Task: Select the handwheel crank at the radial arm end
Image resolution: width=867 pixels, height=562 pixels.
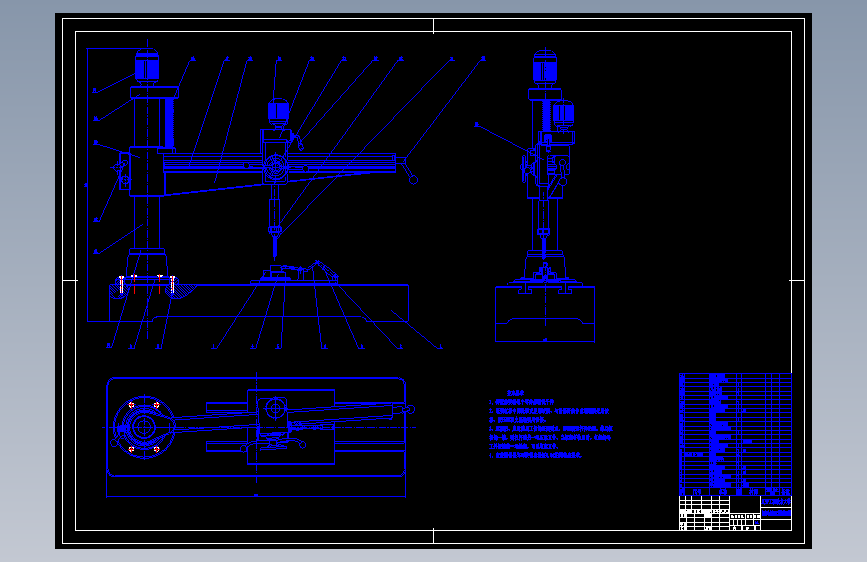Action: click(x=410, y=170)
